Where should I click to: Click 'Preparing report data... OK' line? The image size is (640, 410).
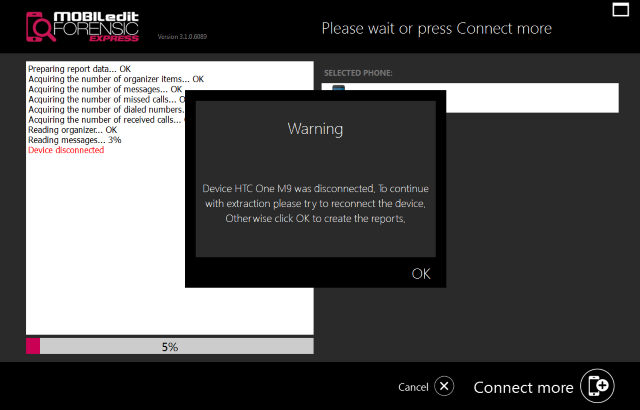pyautogui.click(x=80, y=69)
